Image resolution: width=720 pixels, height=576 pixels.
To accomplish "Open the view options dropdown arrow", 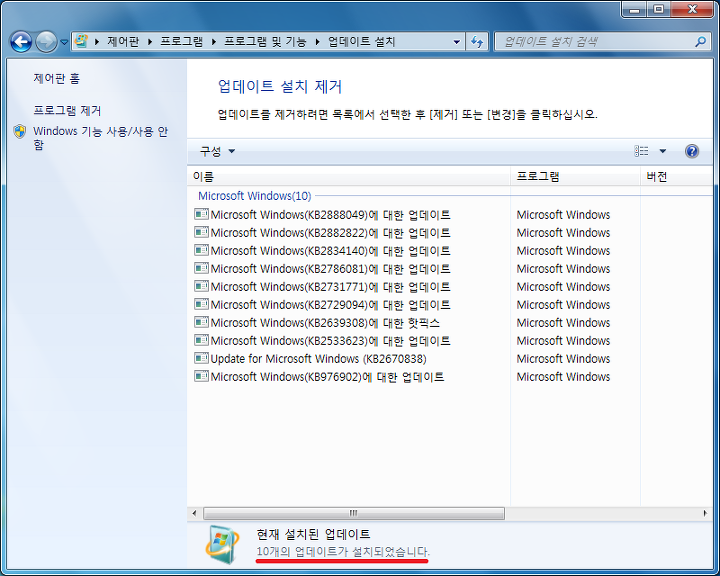I will 663,151.
